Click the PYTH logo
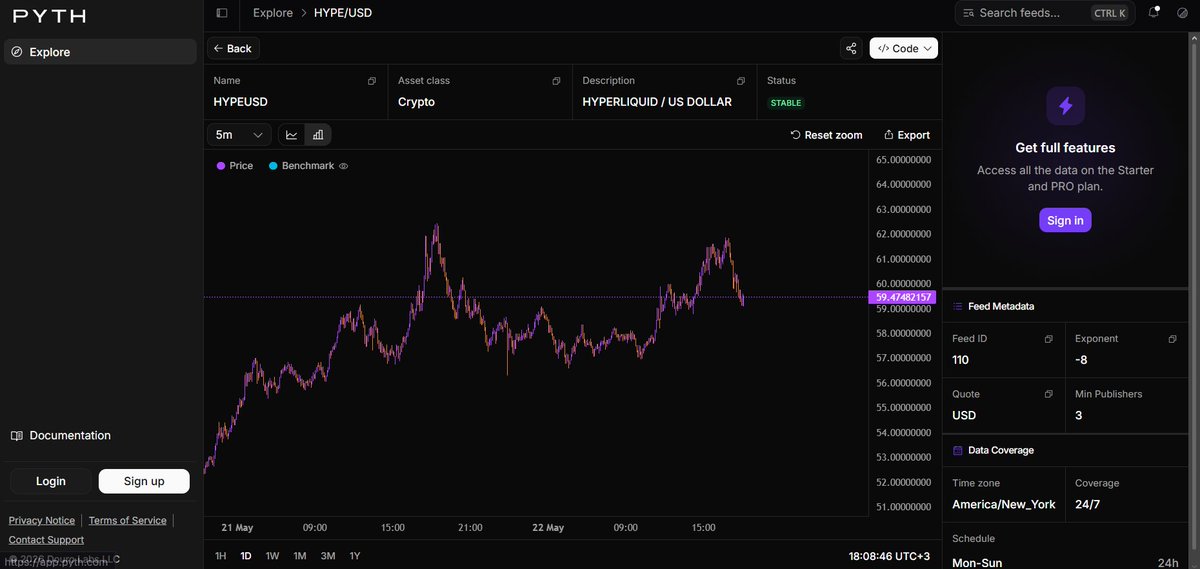This screenshot has width=1200, height=569. (48, 15)
